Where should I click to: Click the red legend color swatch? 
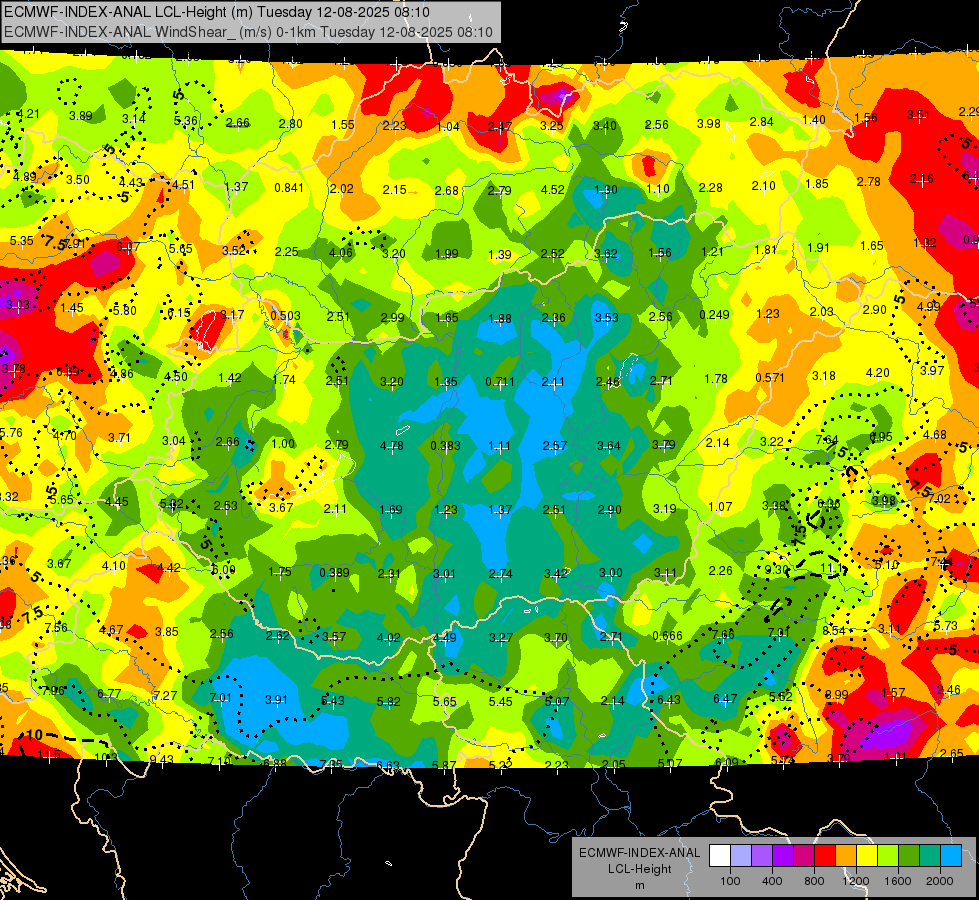click(x=825, y=855)
